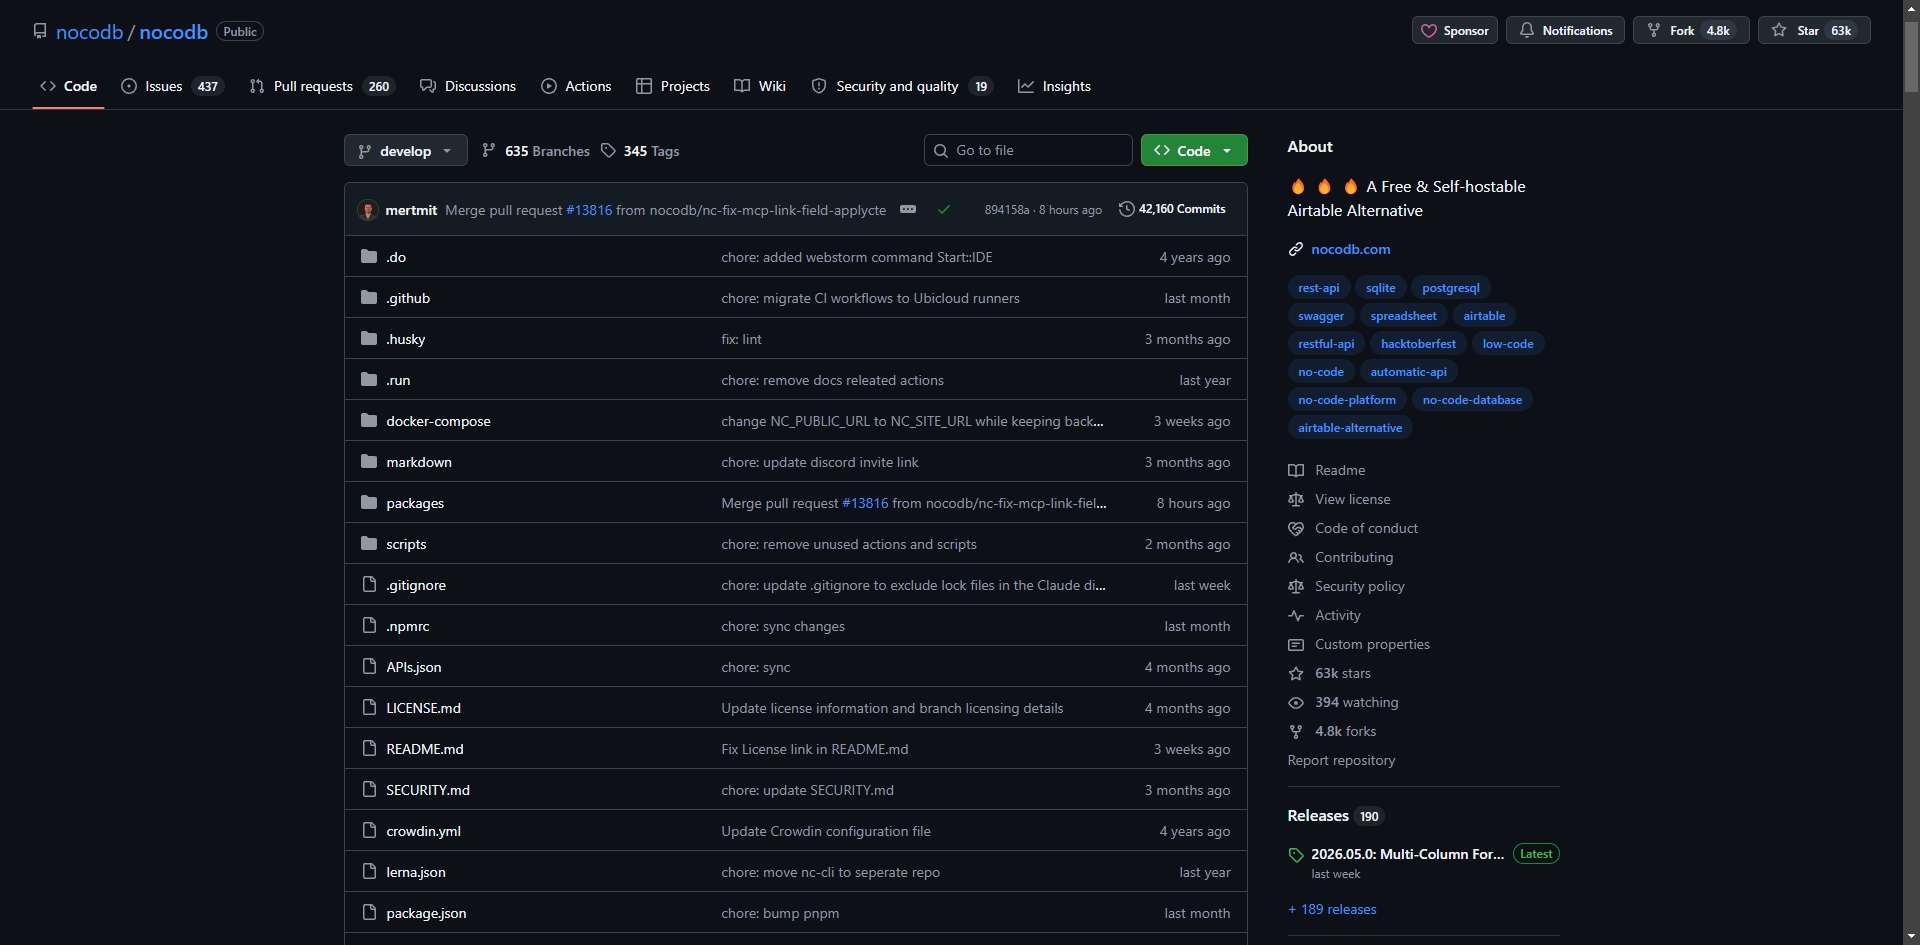Open commit history clock icon

tap(1127, 209)
